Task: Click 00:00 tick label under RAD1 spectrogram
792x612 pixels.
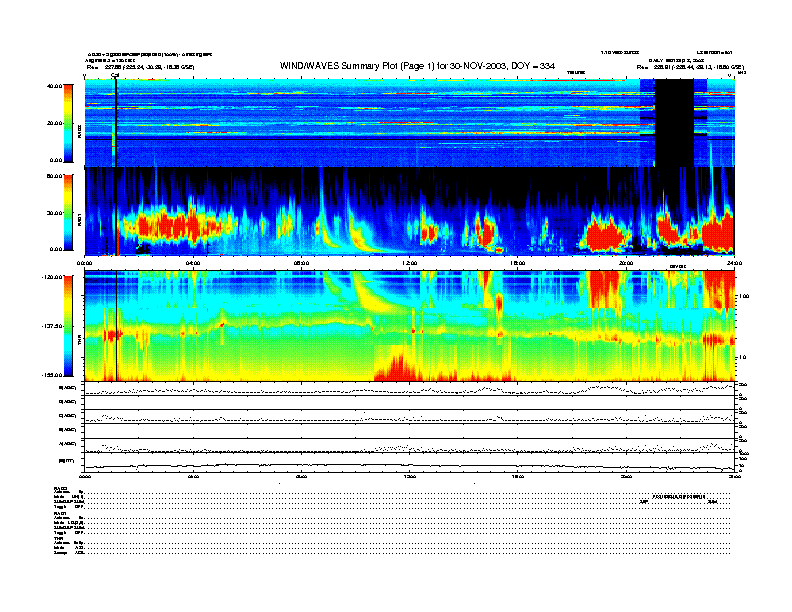Action: (x=84, y=263)
